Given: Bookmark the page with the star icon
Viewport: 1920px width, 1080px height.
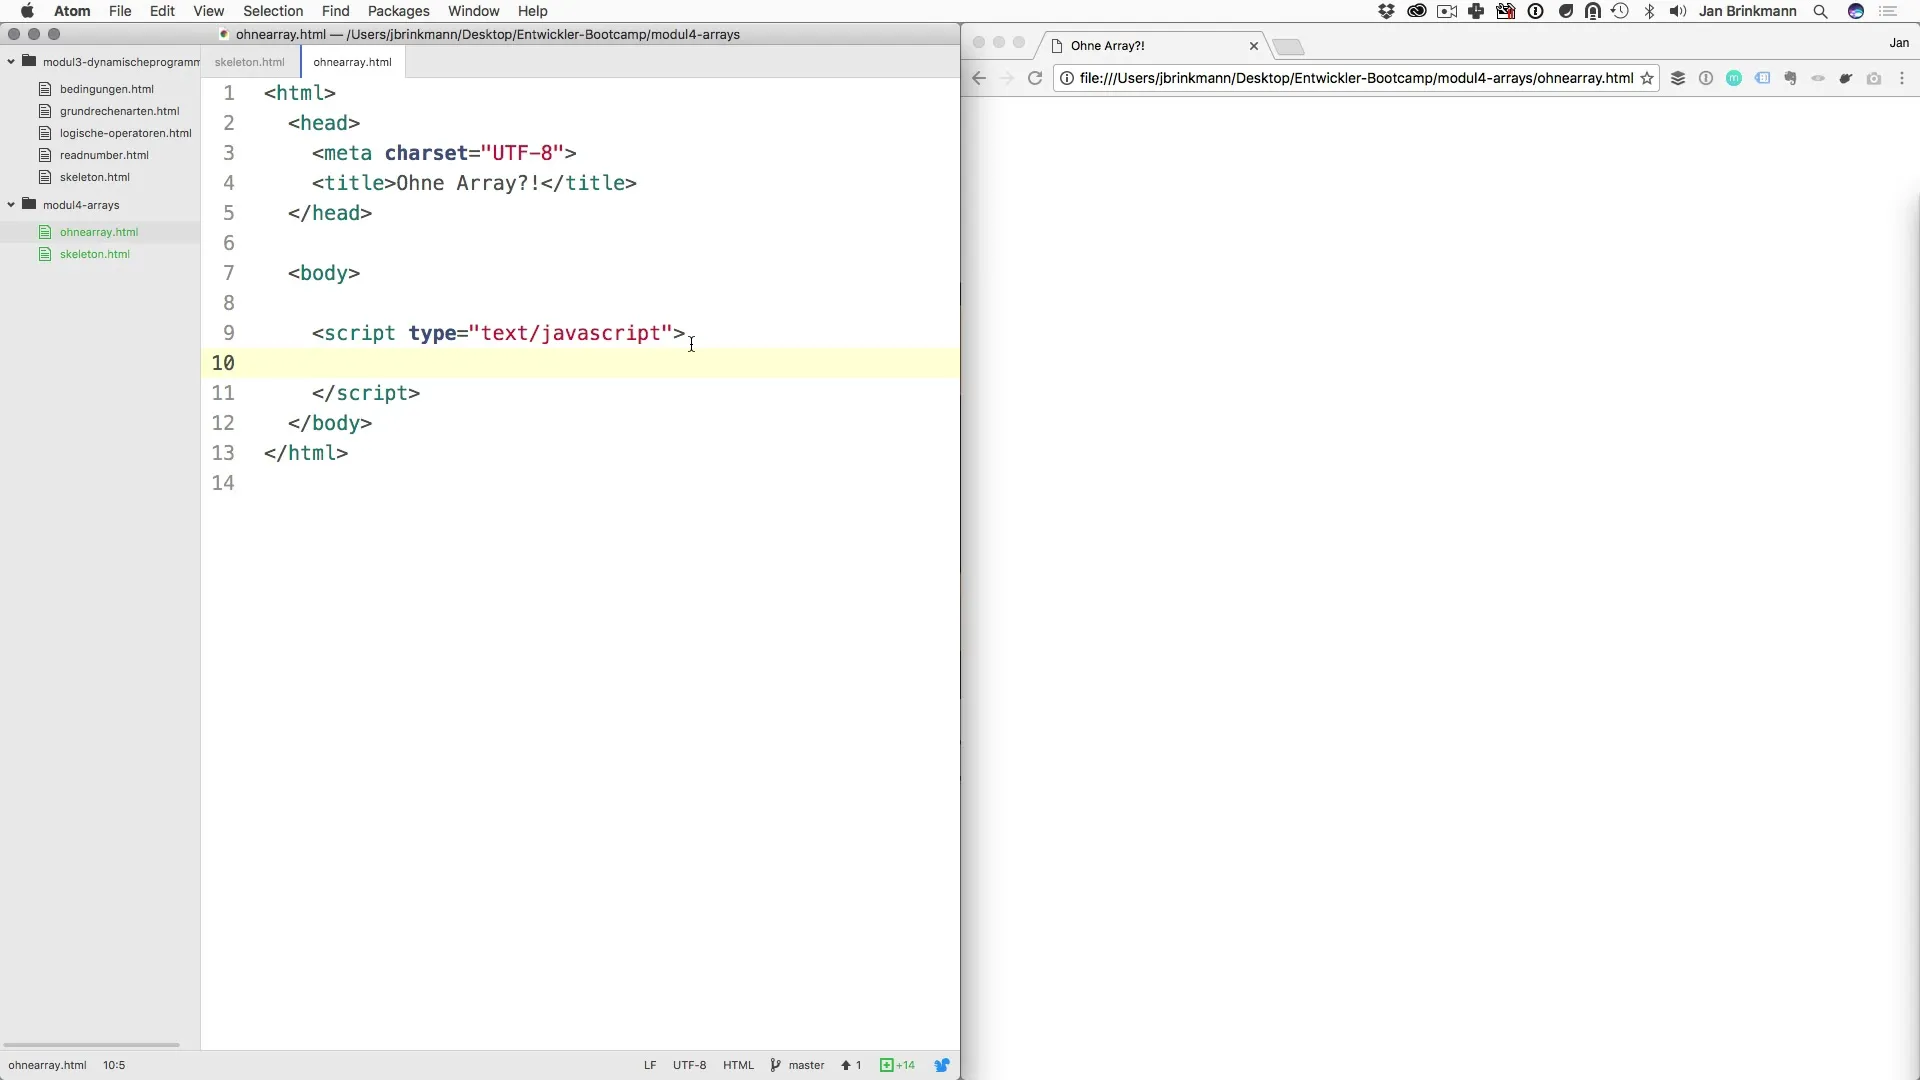Looking at the screenshot, I should [1647, 78].
